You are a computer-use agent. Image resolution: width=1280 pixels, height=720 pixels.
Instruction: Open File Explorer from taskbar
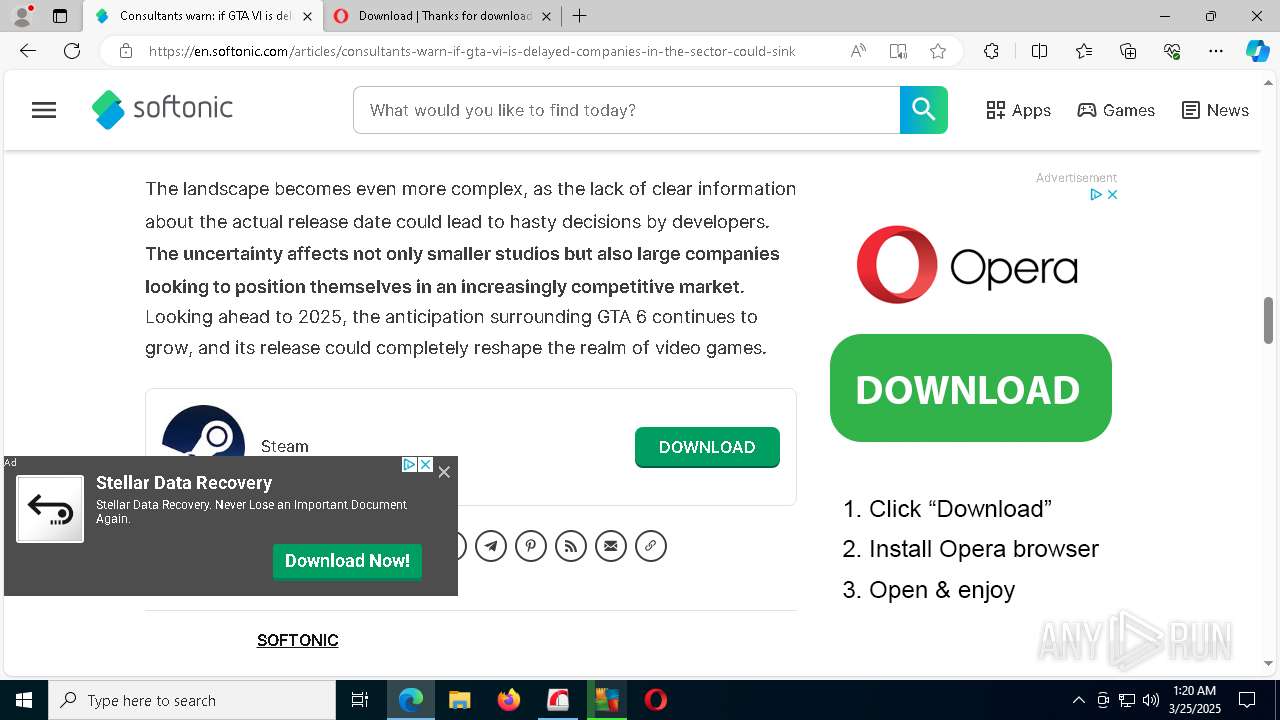[459, 700]
